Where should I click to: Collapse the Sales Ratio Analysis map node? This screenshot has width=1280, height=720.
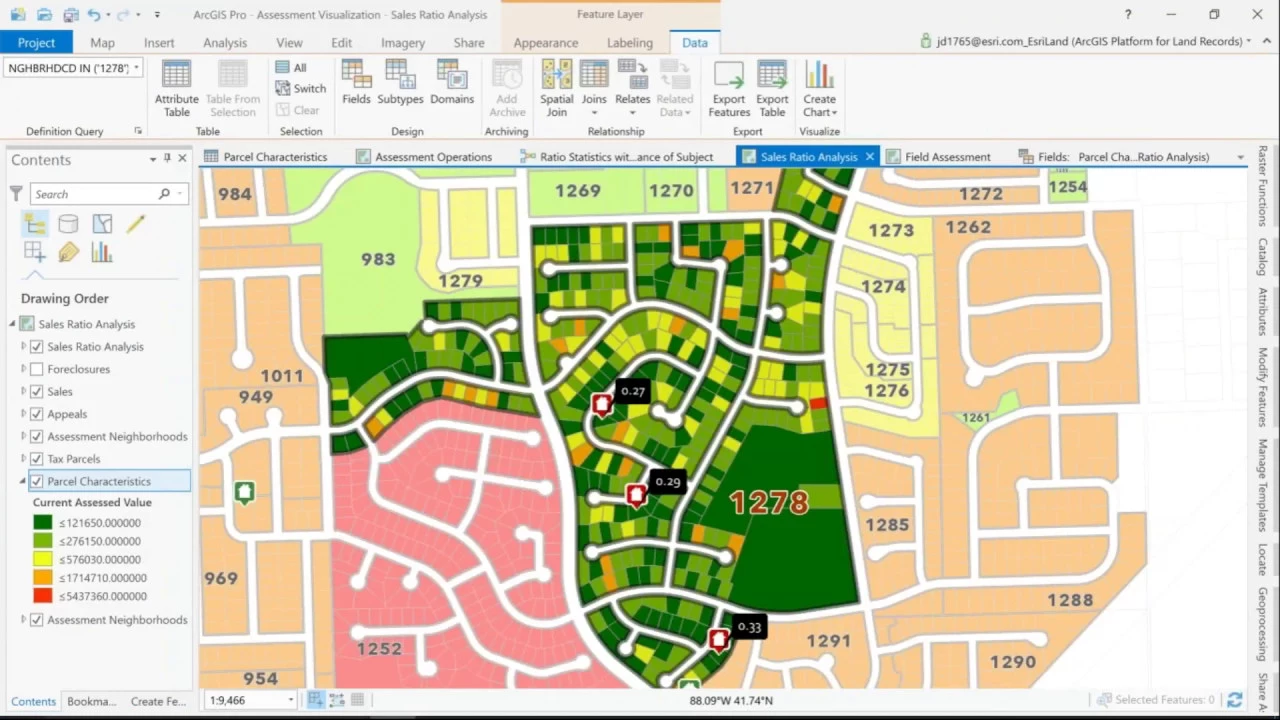tap(13, 324)
